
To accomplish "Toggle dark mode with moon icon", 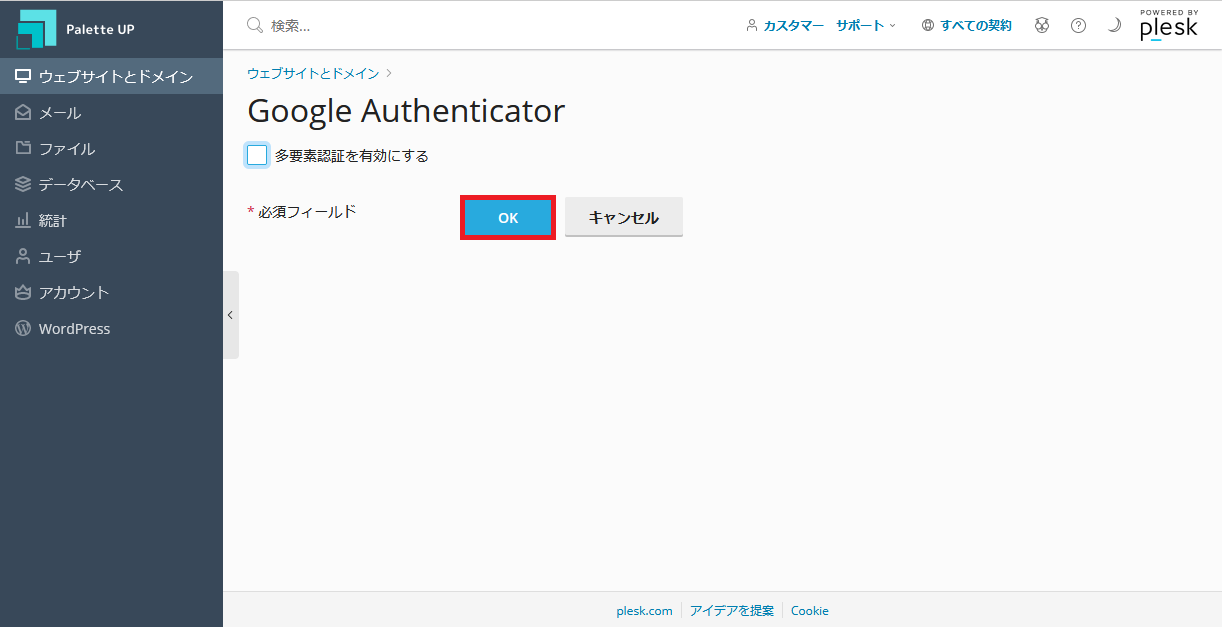I will [x=1114, y=25].
